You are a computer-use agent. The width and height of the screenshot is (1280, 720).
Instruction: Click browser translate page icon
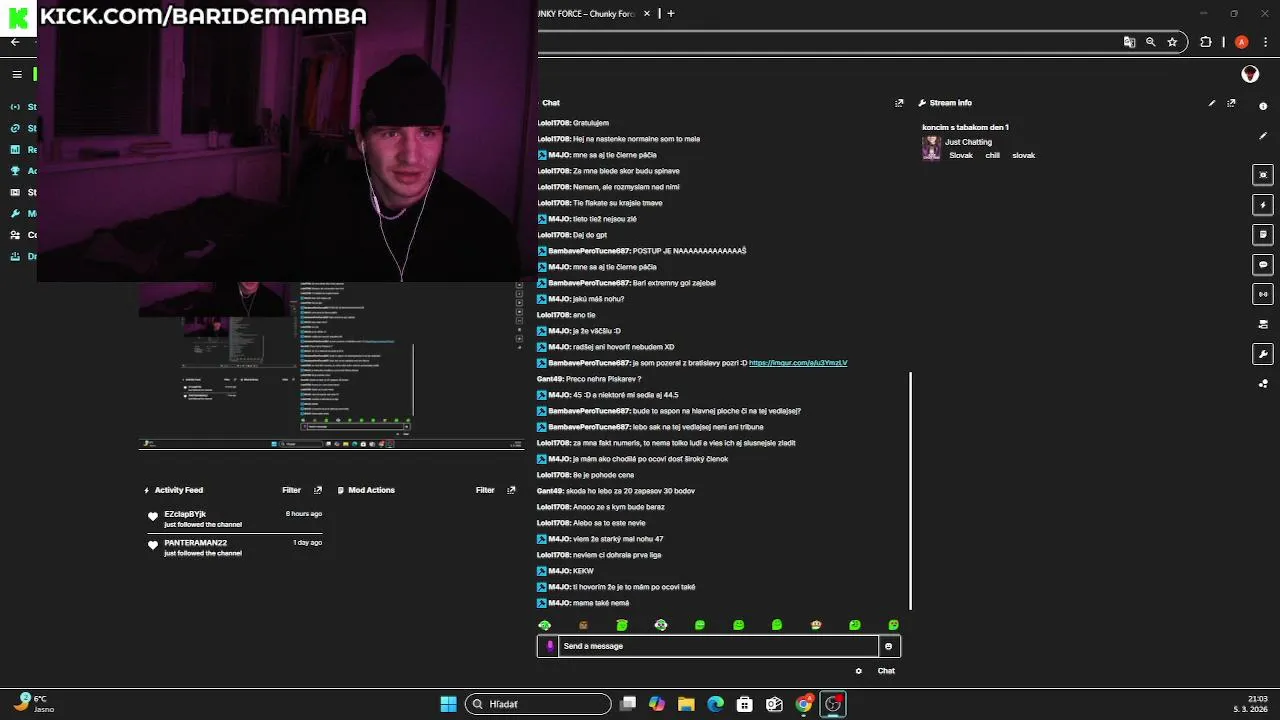point(1129,42)
